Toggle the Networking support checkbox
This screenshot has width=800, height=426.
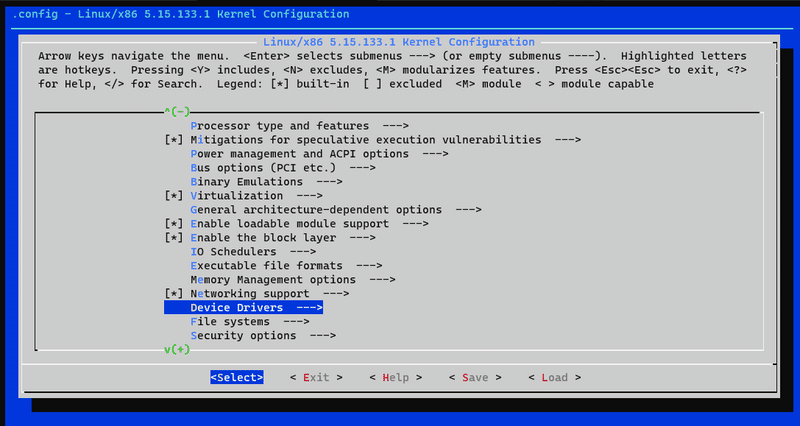click(173, 294)
